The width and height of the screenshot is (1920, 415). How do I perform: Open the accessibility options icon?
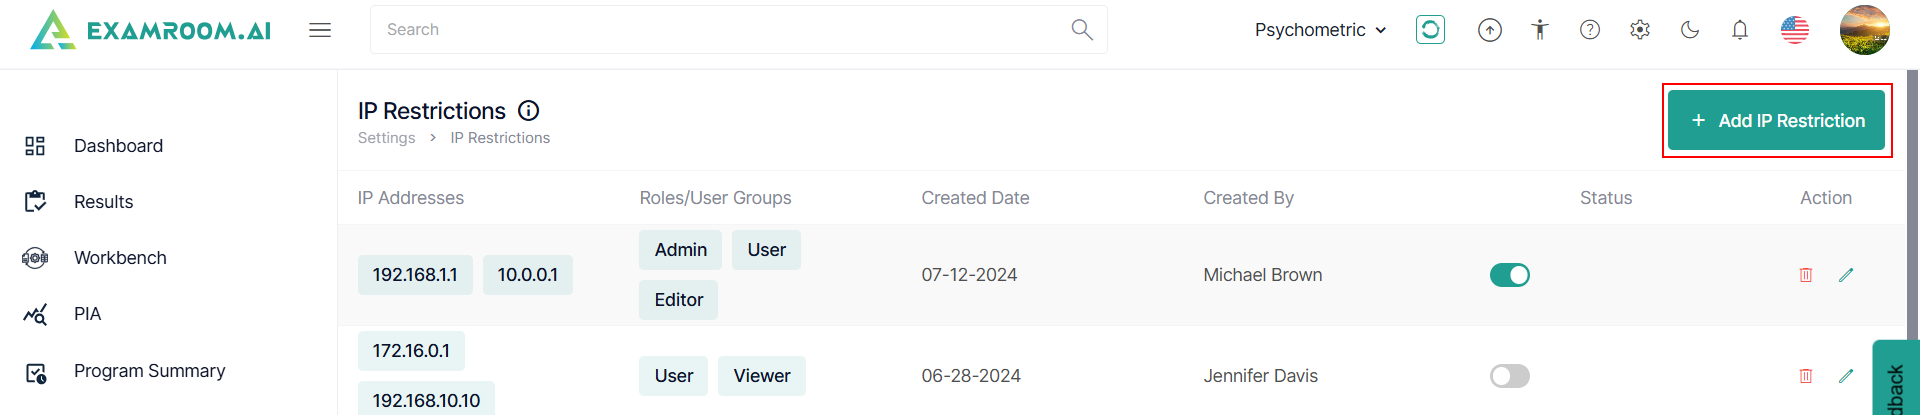1540,30
